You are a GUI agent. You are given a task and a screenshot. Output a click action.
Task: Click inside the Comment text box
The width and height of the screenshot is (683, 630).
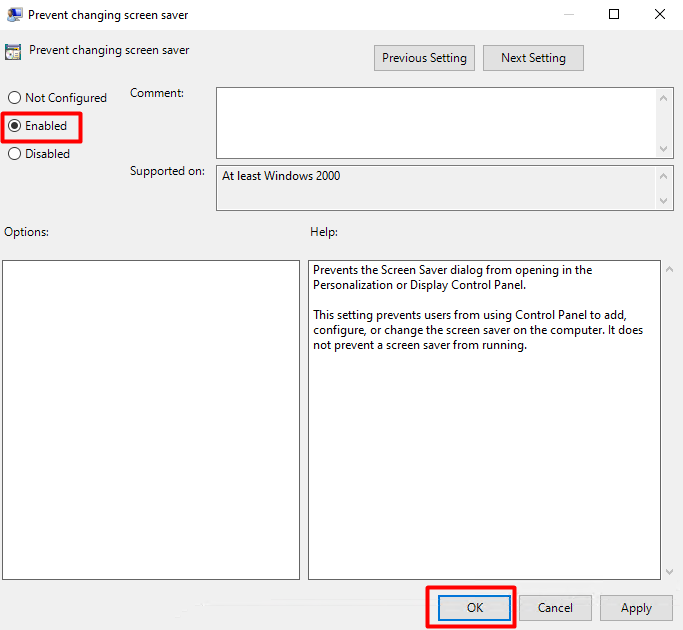coord(435,122)
